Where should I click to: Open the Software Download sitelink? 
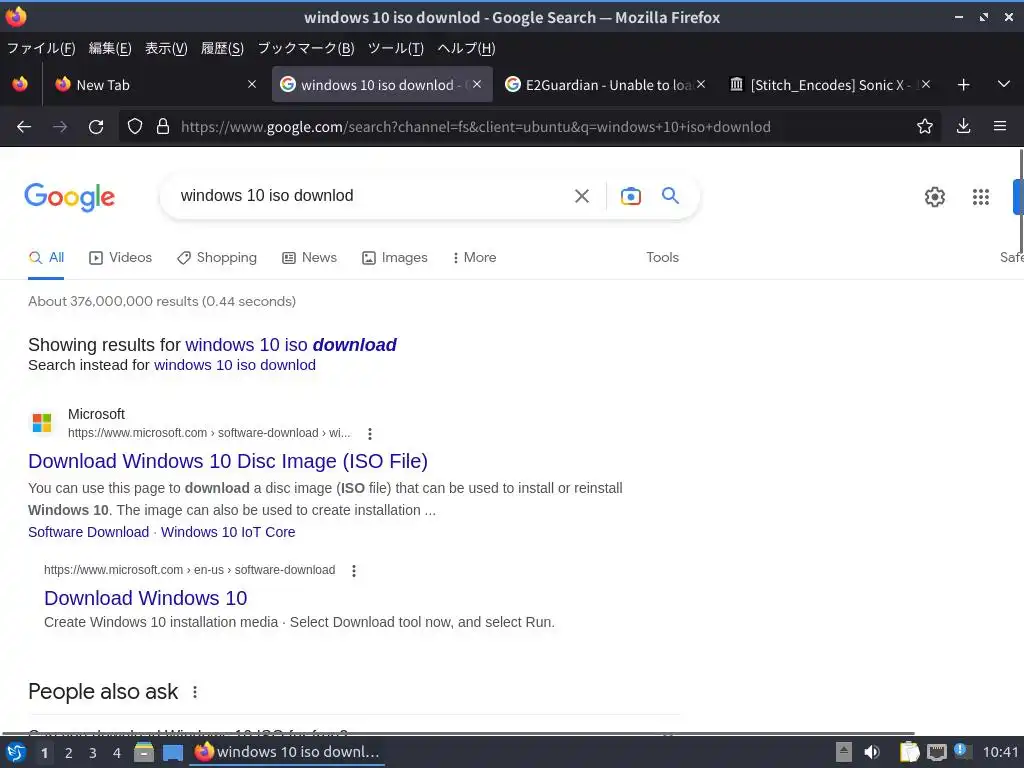88,532
